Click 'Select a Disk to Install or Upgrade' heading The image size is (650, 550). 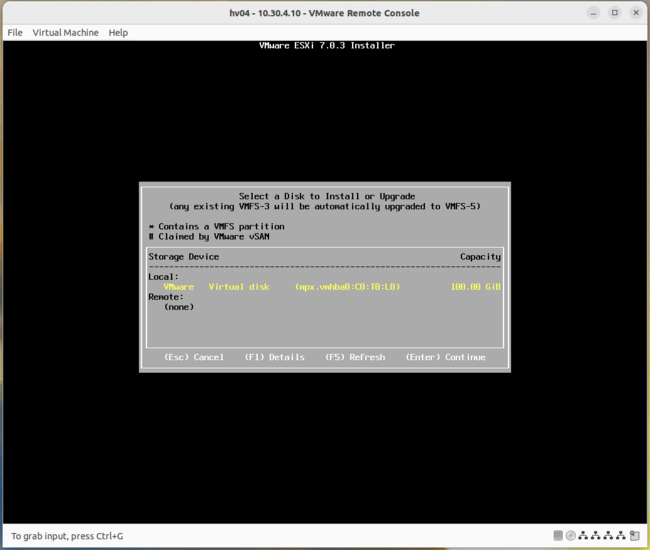(x=327, y=196)
